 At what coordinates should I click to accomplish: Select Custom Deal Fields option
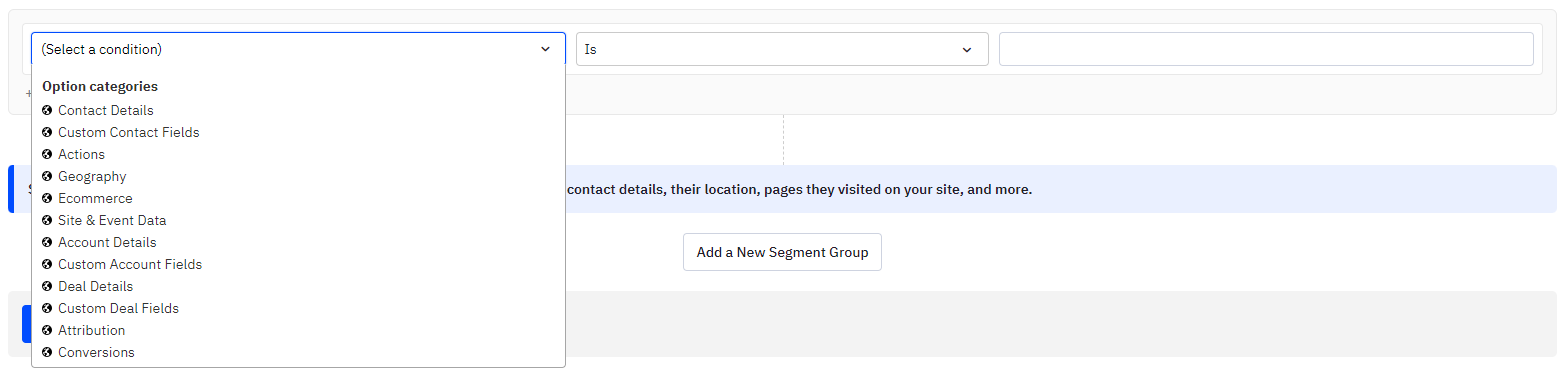[x=118, y=308]
